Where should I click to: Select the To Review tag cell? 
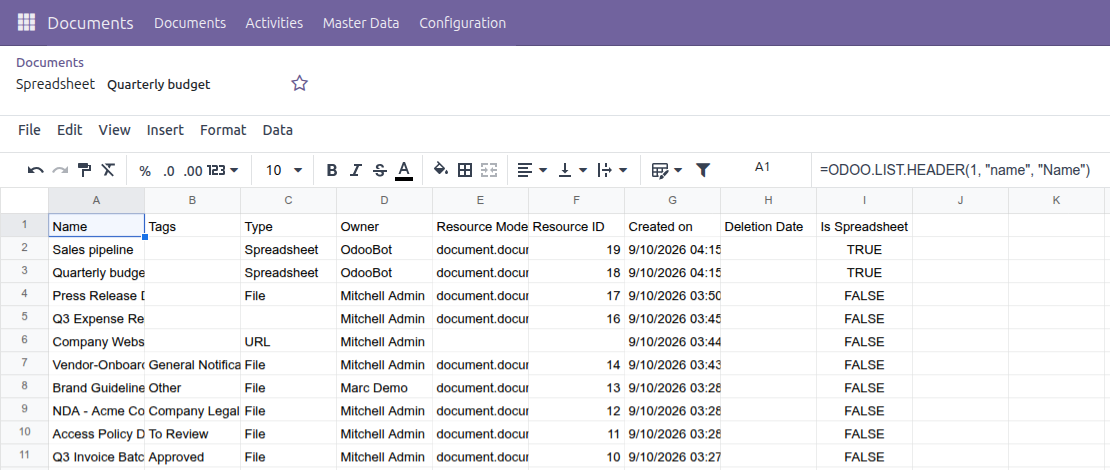click(x=193, y=434)
